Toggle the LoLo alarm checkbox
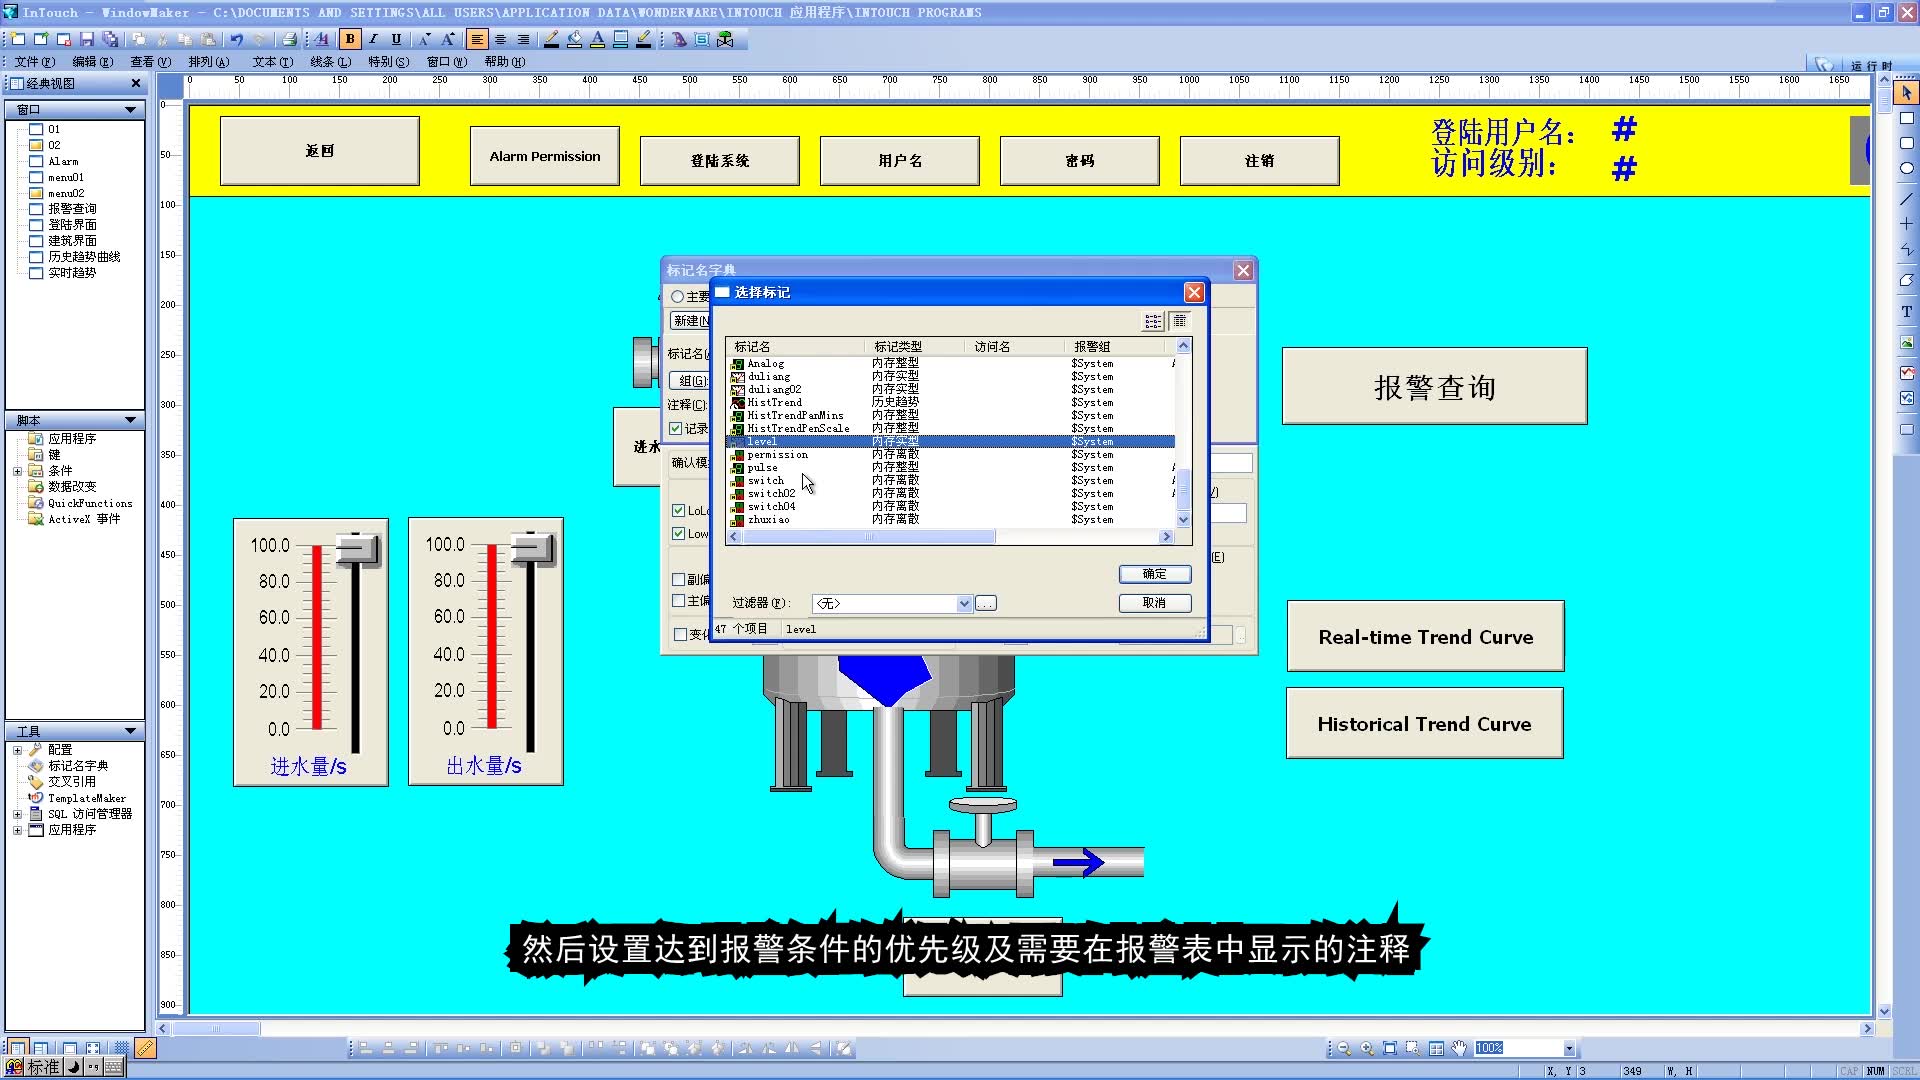The height and width of the screenshot is (1080, 1920). pos(678,511)
